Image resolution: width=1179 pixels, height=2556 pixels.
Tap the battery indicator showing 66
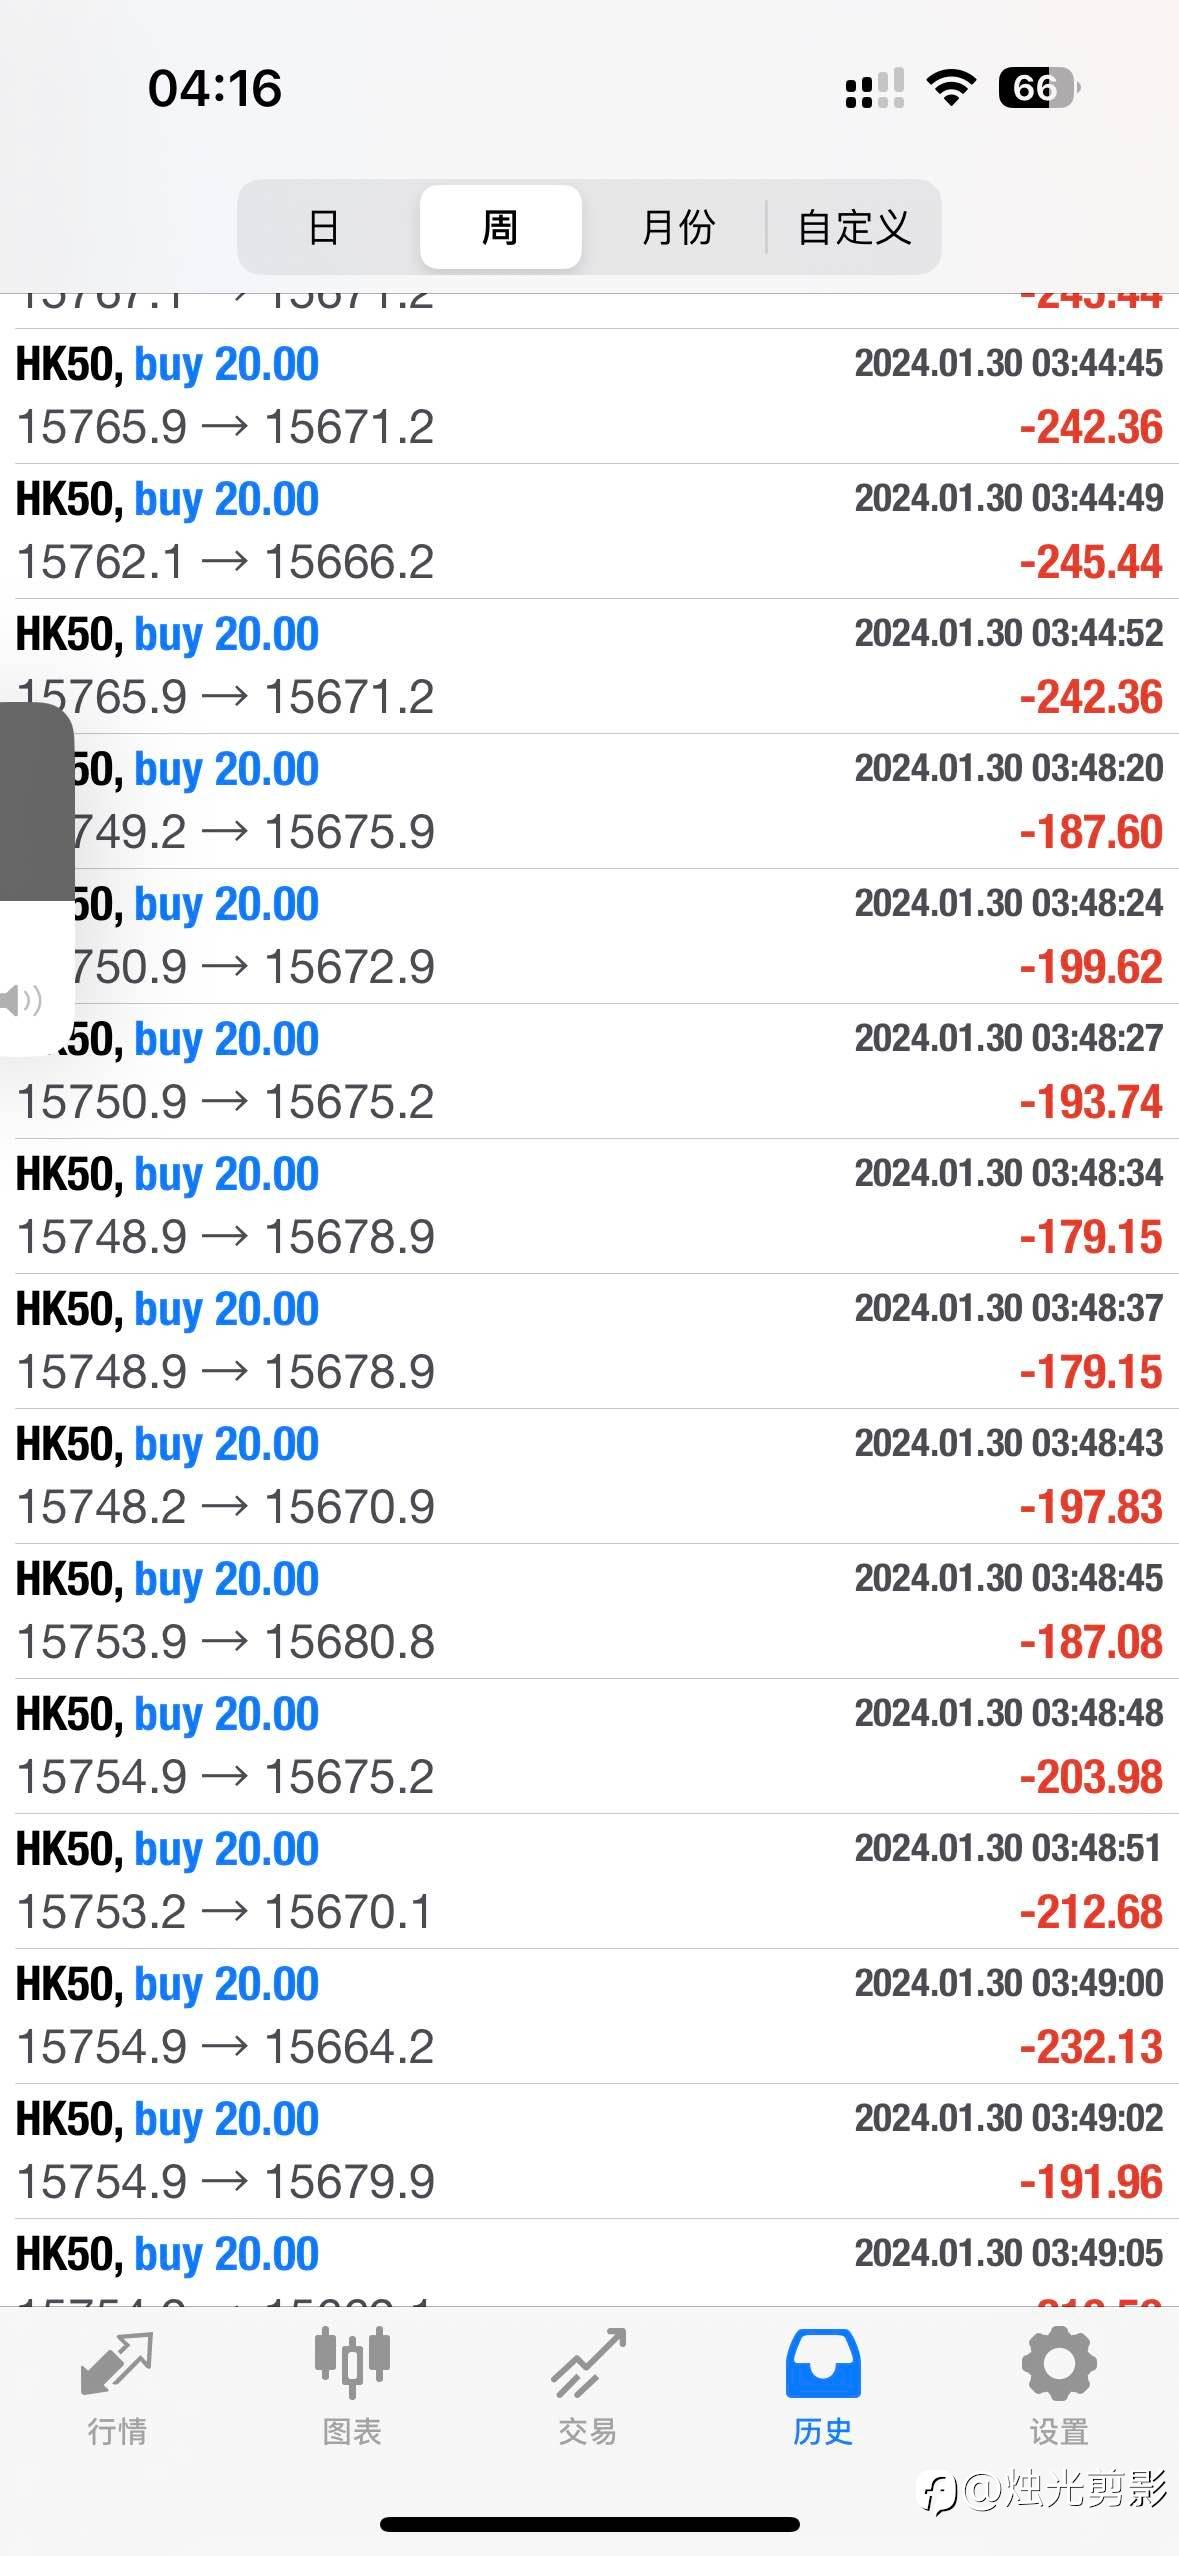tap(1038, 88)
